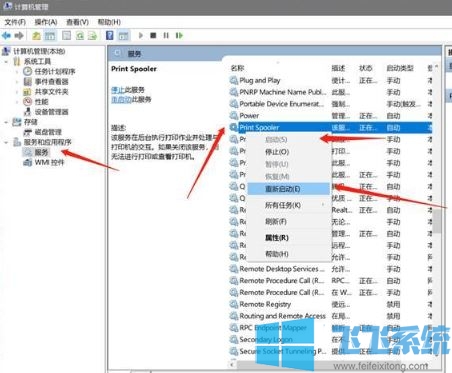The width and height of the screenshot is (452, 373).
Task: Open the 所有任务(K) submenu
Action: tap(289, 205)
